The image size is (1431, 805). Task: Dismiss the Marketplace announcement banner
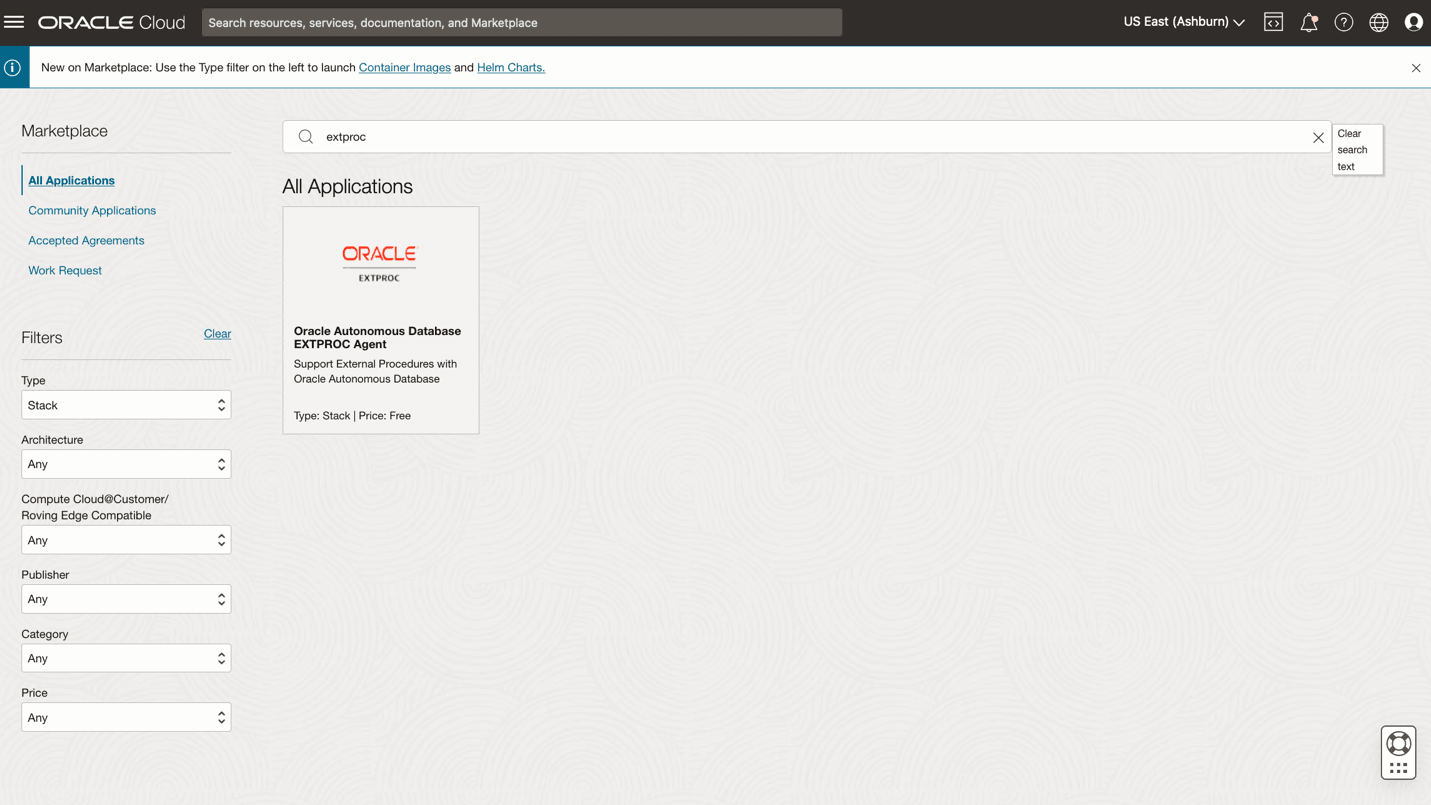tap(1415, 67)
